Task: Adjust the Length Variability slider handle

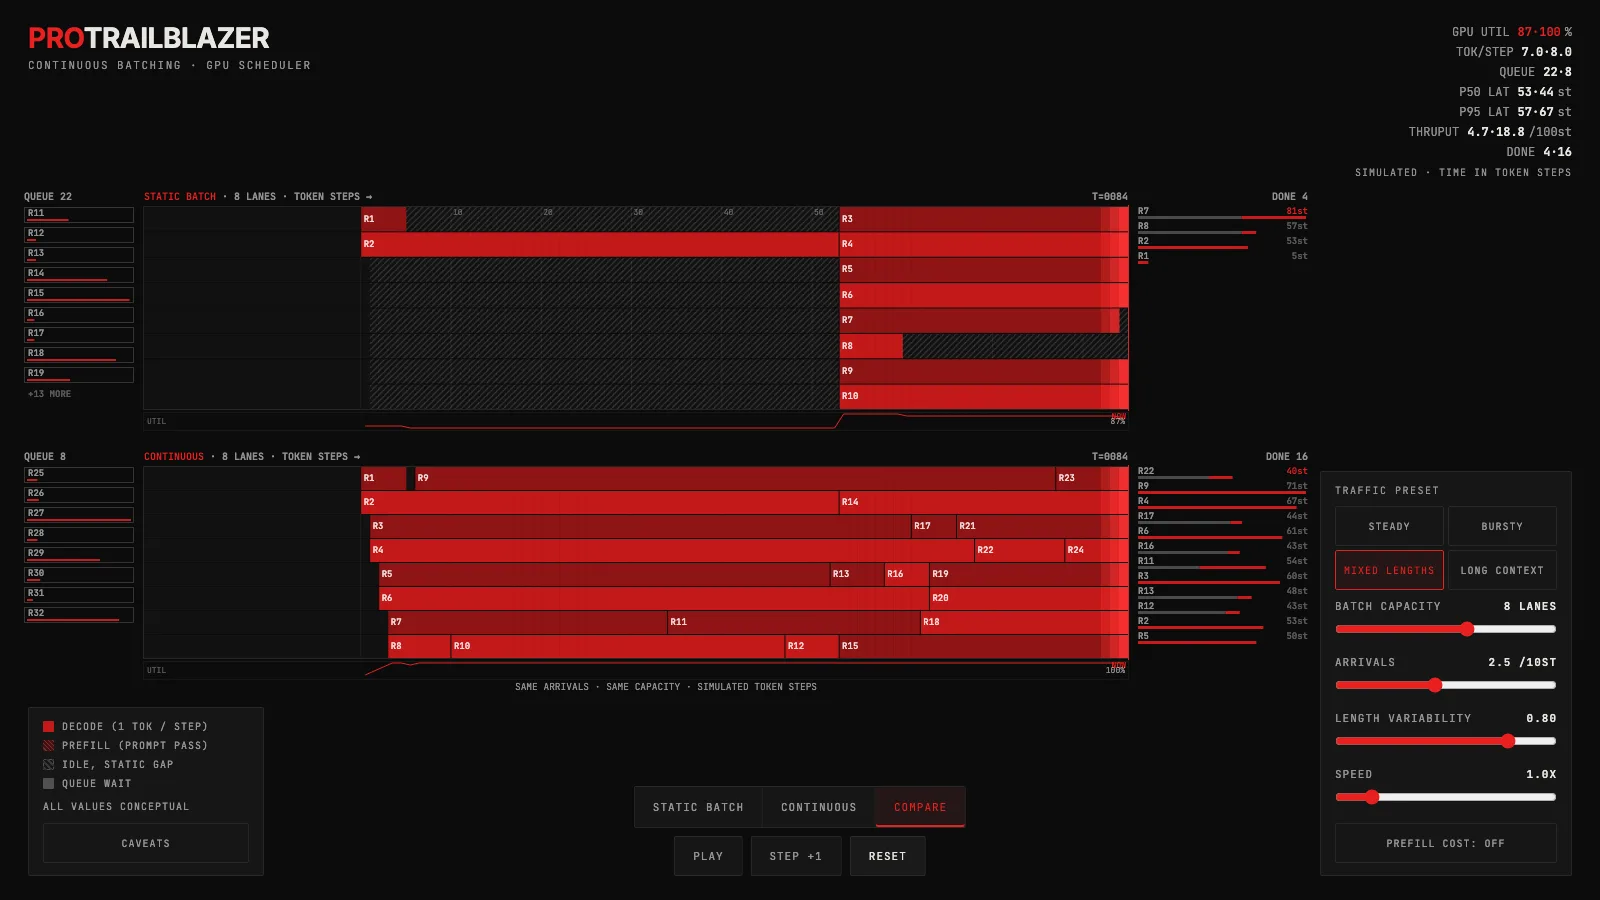Action: pos(1508,741)
